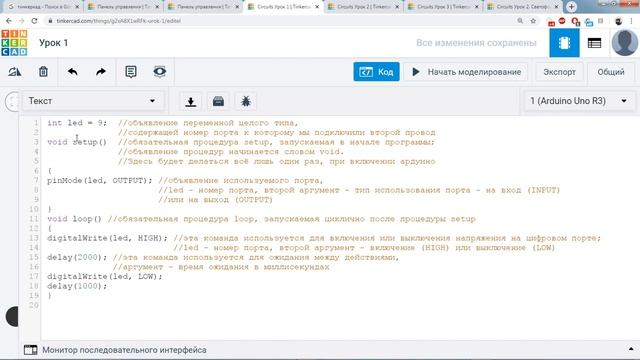Screen dimensions: 640x360
Task: Click digitalWrite(led, LOW); on line 17
Action: click(x=104, y=276)
